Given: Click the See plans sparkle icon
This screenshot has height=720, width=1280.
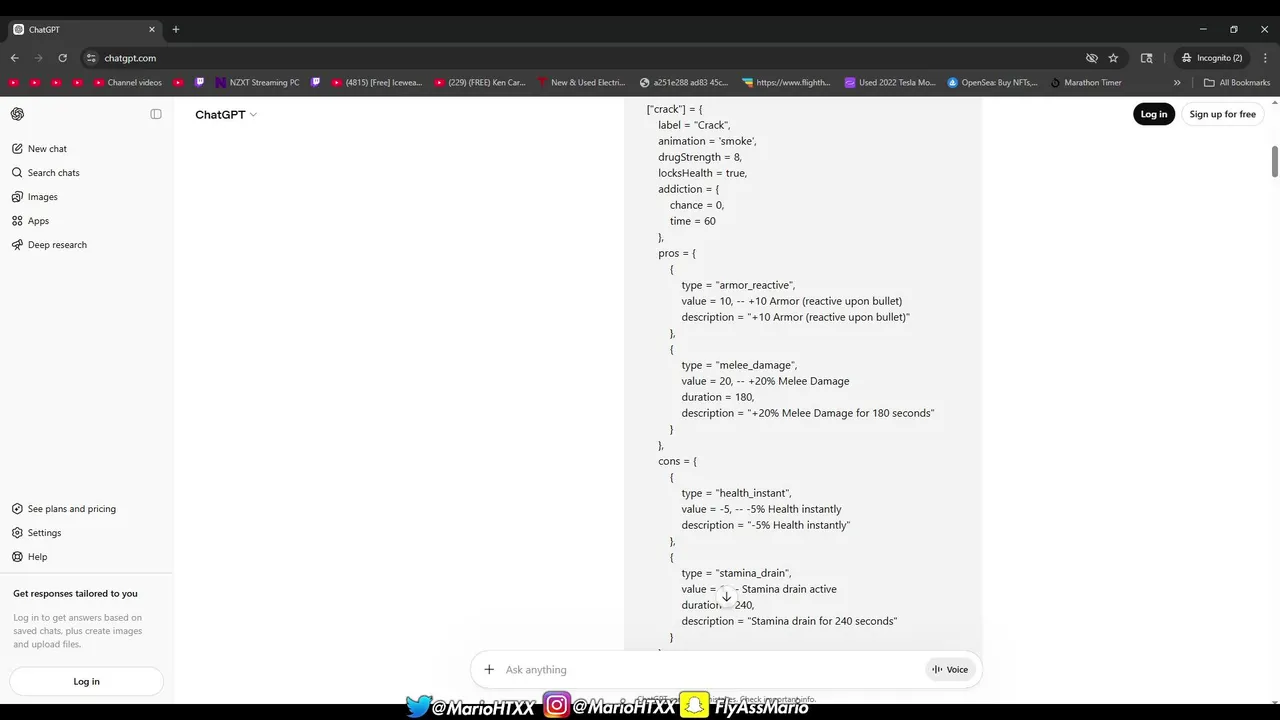Looking at the screenshot, I should pyautogui.click(x=17, y=509).
